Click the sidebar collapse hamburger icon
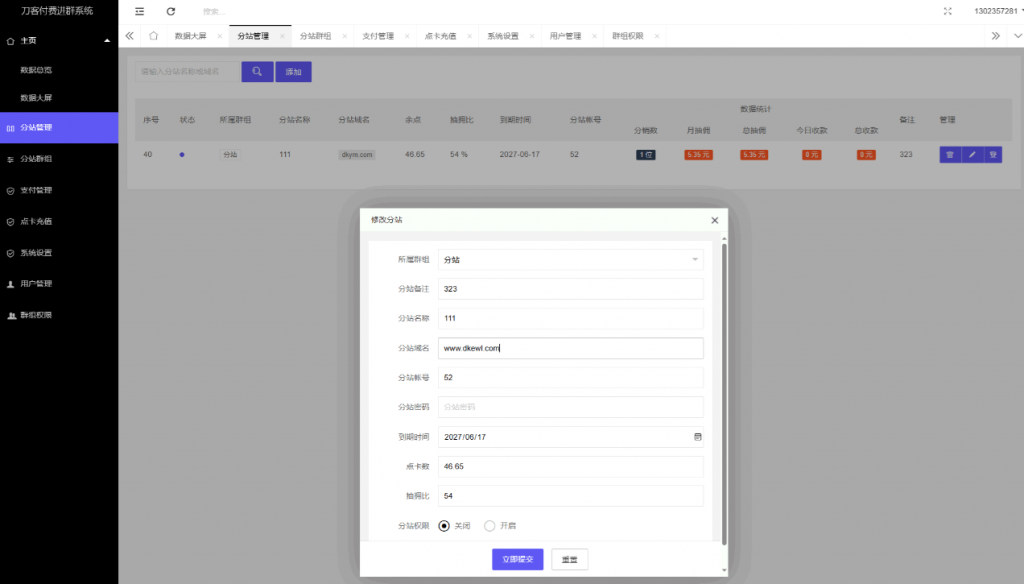 137,12
